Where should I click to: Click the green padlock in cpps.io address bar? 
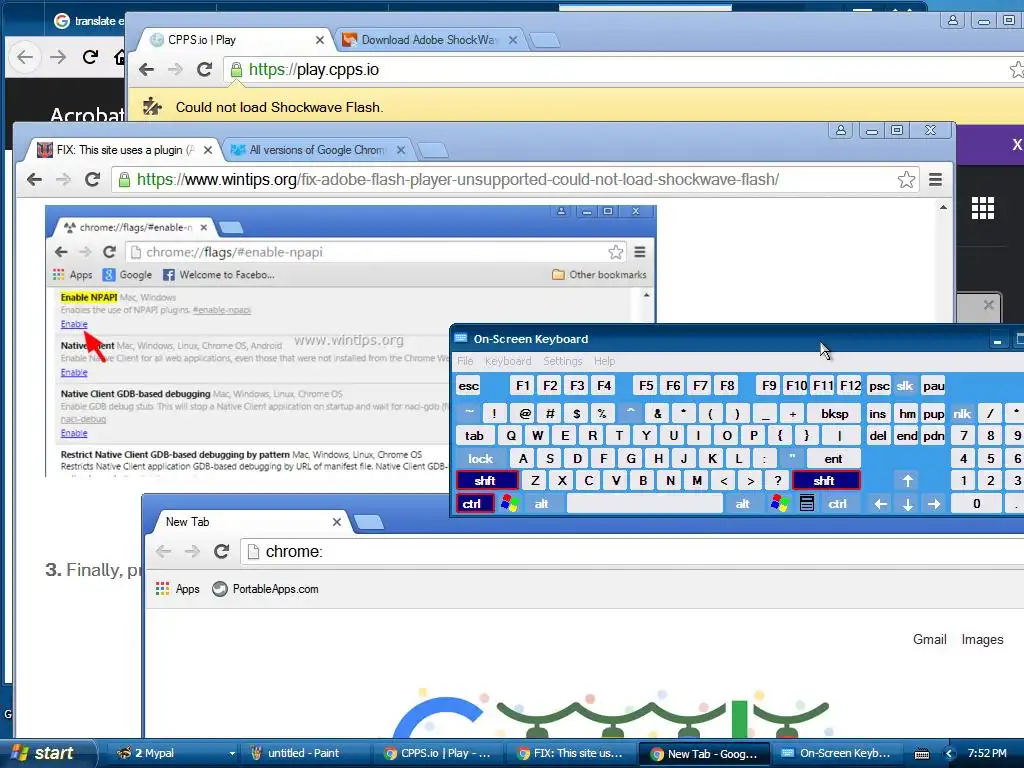click(x=236, y=69)
